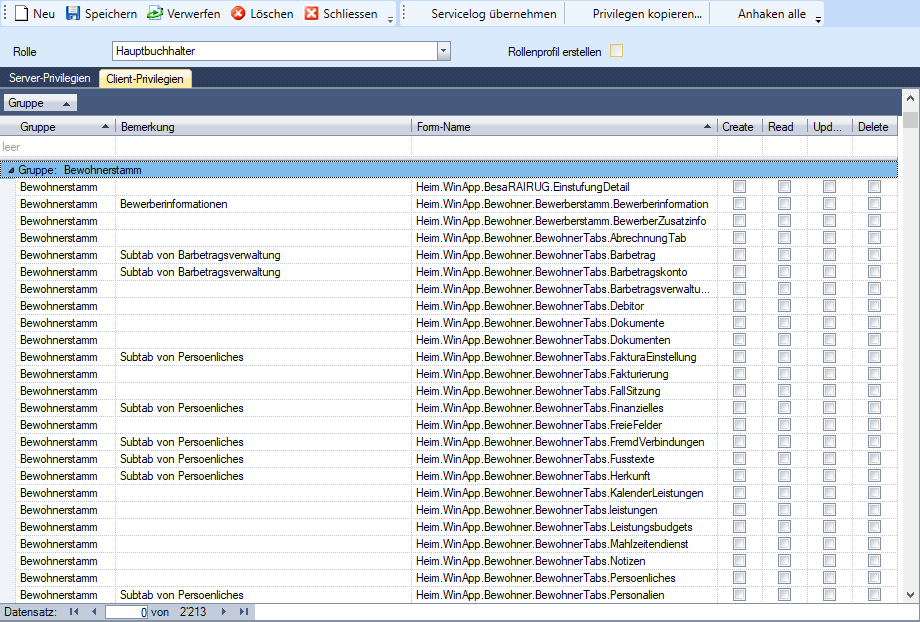Open the toolbar overflow after Anhaken alle

coord(818,18)
